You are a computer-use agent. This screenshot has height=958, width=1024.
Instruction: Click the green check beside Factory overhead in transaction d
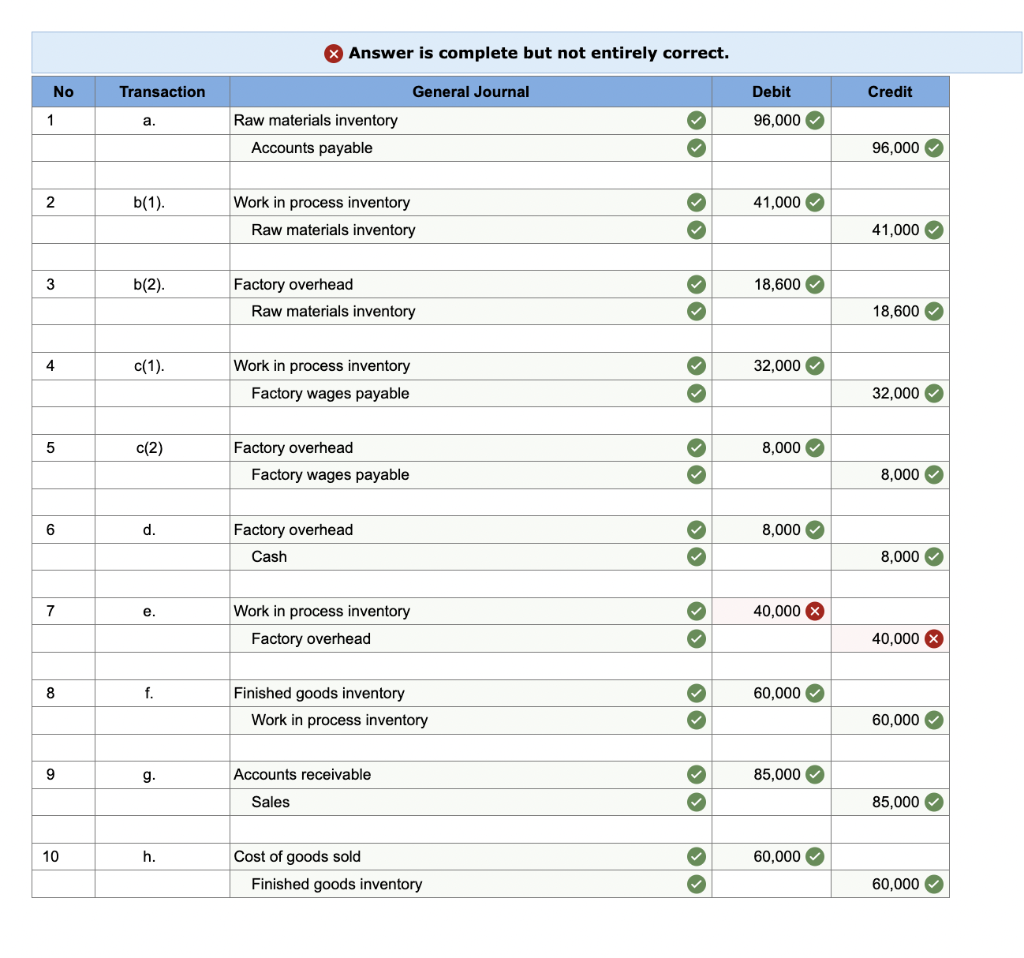(696, 530)
